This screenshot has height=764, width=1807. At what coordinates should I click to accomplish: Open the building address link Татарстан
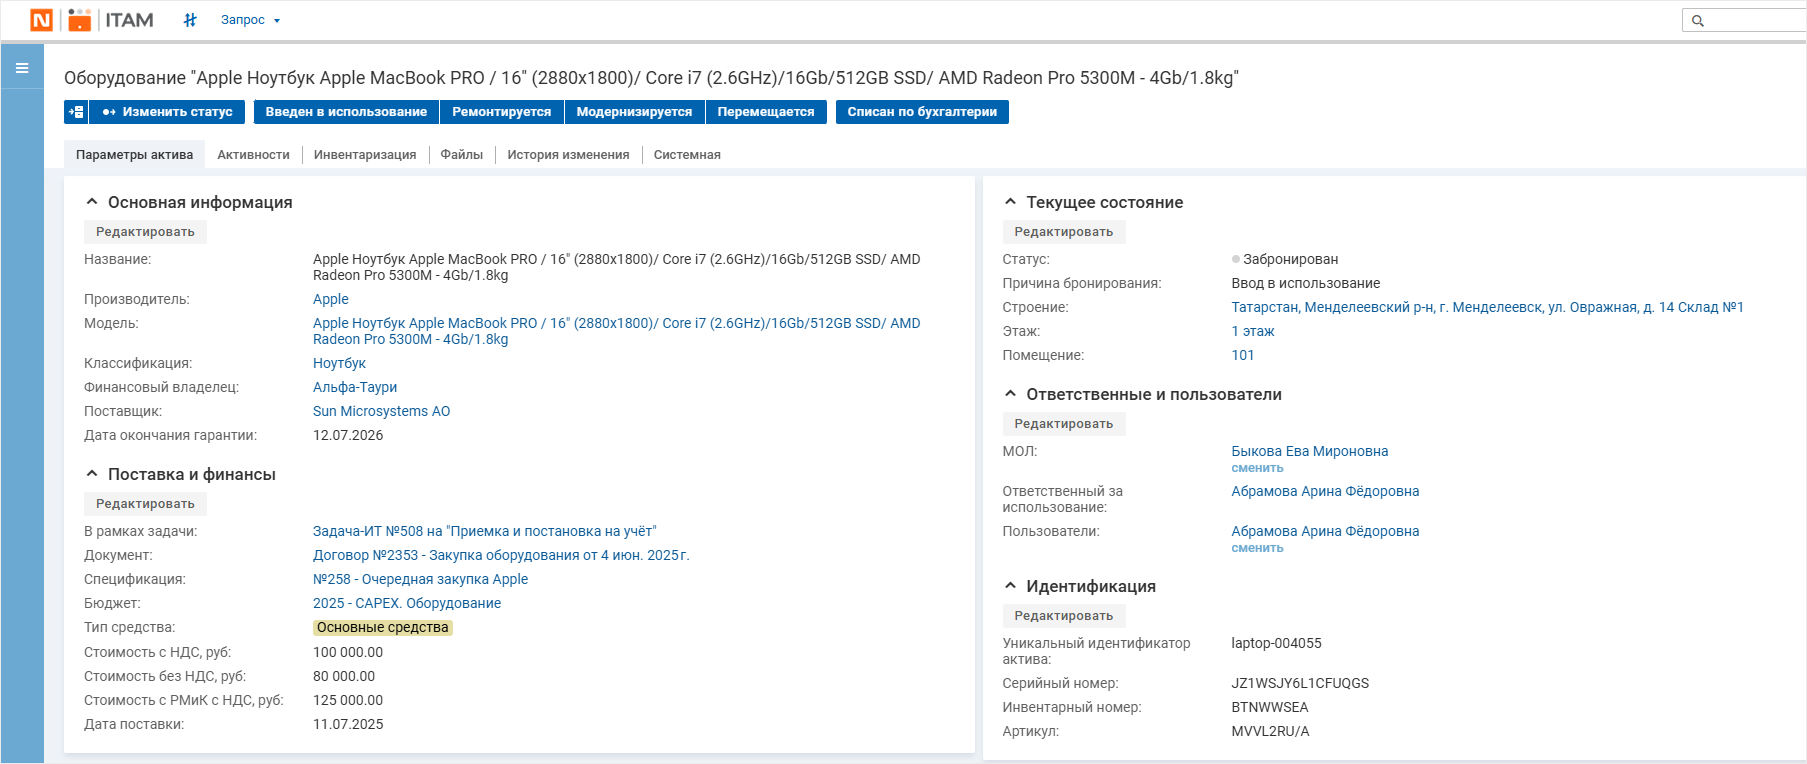point(1487,307)
